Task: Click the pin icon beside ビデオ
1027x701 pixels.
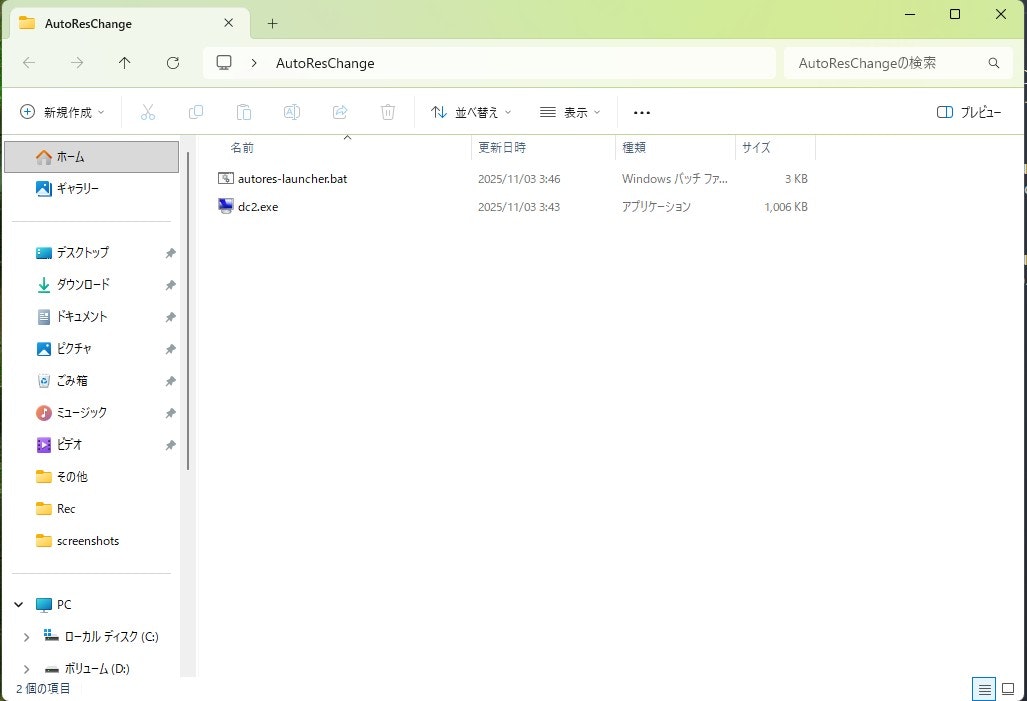Action: coord(170,445)
